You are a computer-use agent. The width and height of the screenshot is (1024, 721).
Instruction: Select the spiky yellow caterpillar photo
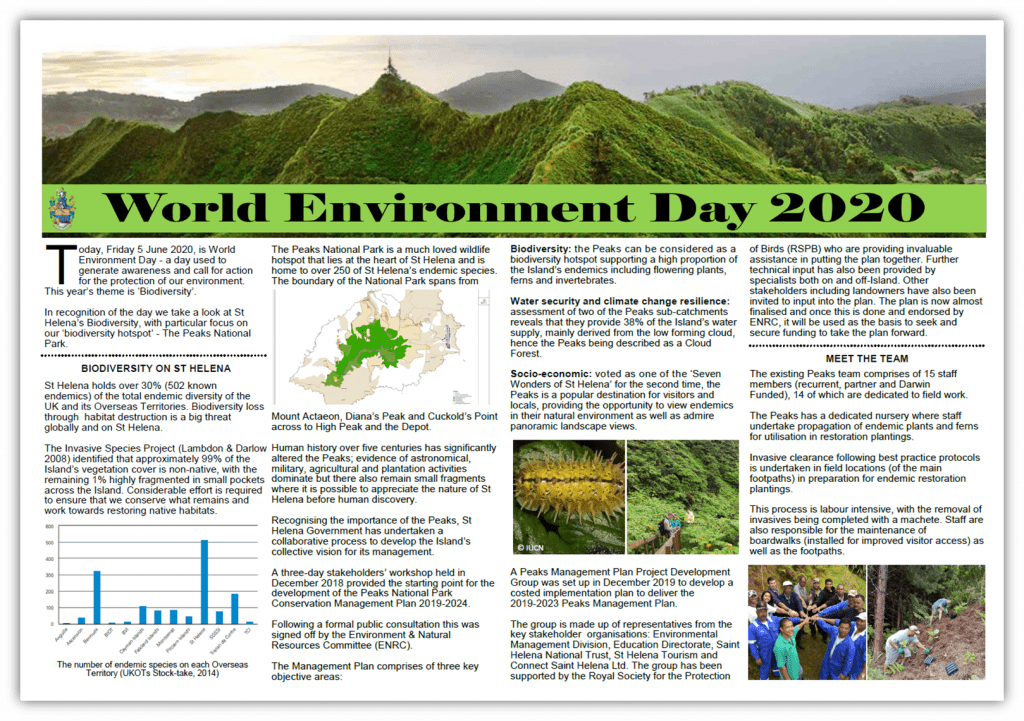(569, 497)
